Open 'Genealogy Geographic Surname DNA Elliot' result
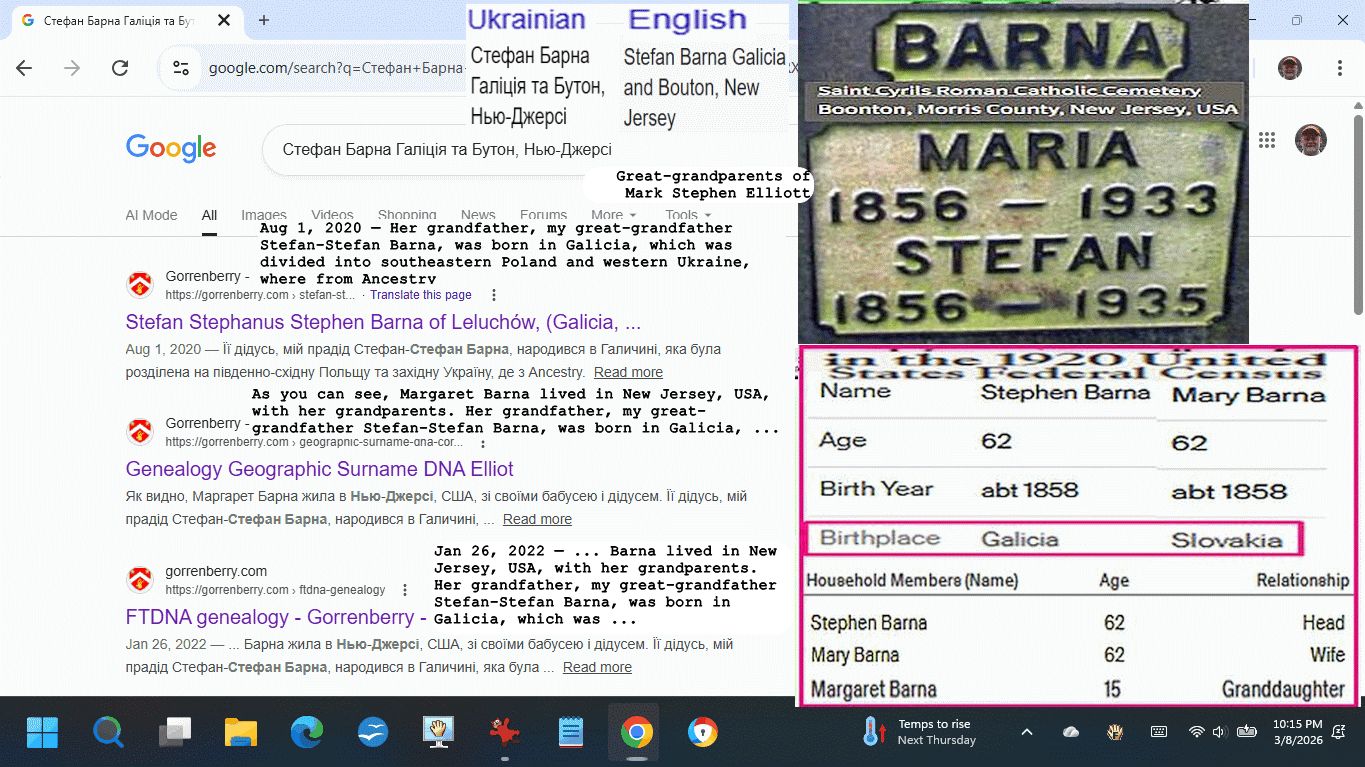Viewport: 1365px width, 767px height. point(319,469)
